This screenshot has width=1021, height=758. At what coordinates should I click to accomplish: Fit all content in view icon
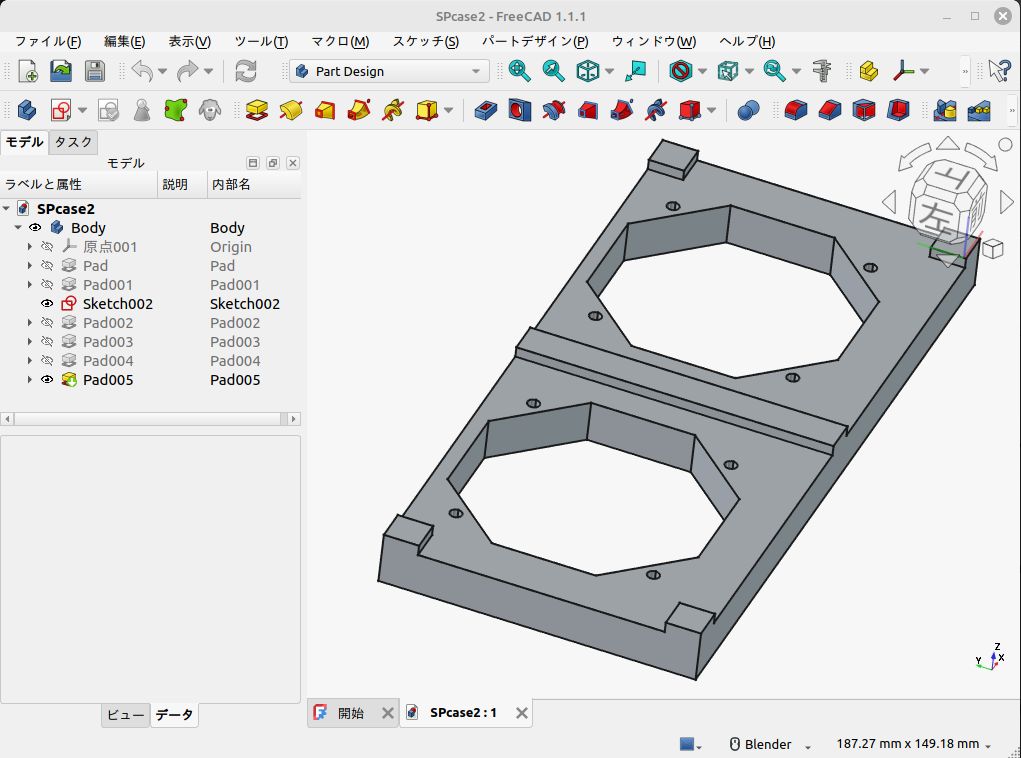[x=520, y=71]
